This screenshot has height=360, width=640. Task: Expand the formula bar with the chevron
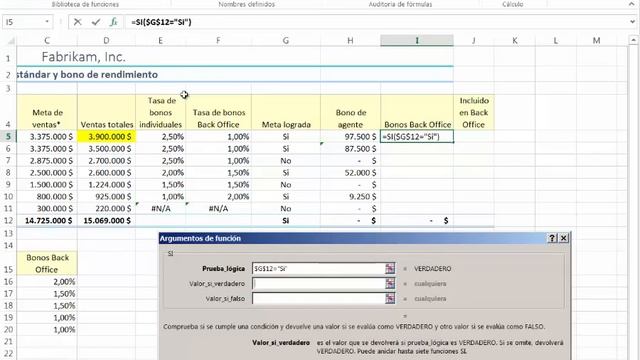(x=633, y=22)
